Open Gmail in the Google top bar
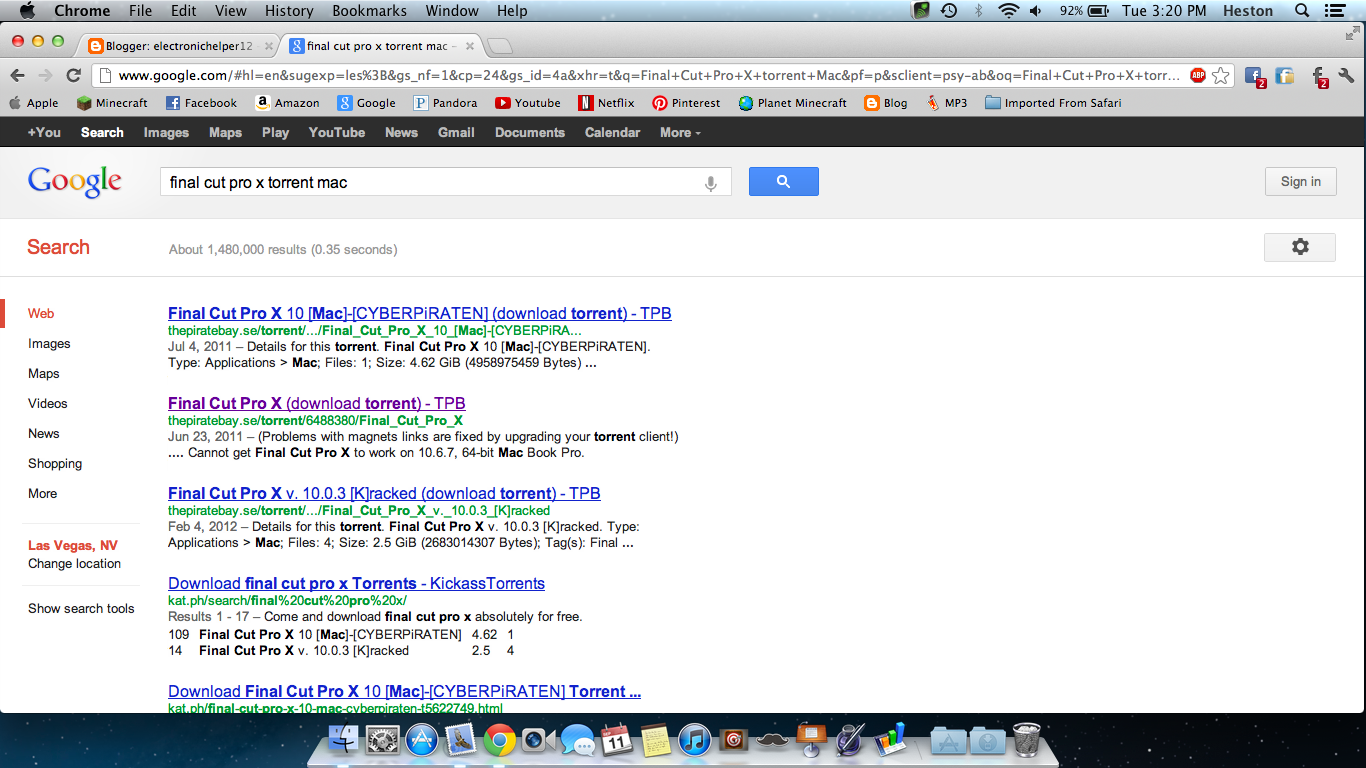 [456, 132]
